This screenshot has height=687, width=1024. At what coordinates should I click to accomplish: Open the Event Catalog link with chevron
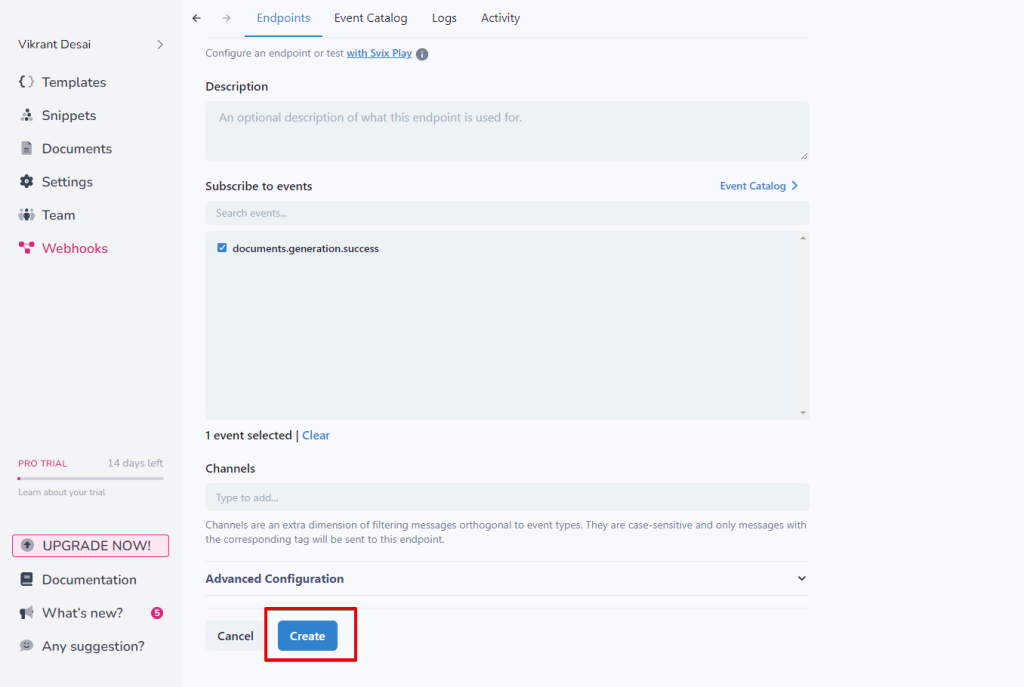point(758,186)
